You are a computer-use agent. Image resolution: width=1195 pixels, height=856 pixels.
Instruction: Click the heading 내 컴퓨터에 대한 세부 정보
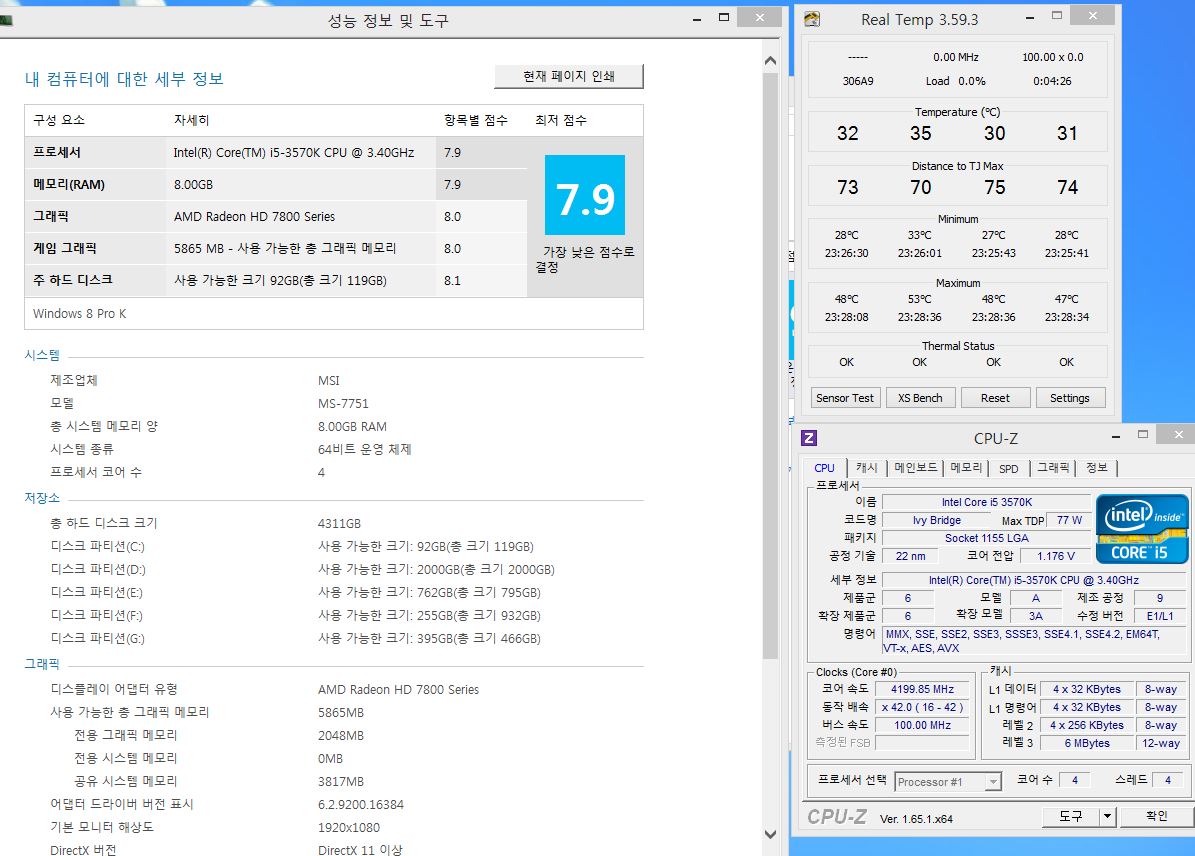[x=124, y=79]
